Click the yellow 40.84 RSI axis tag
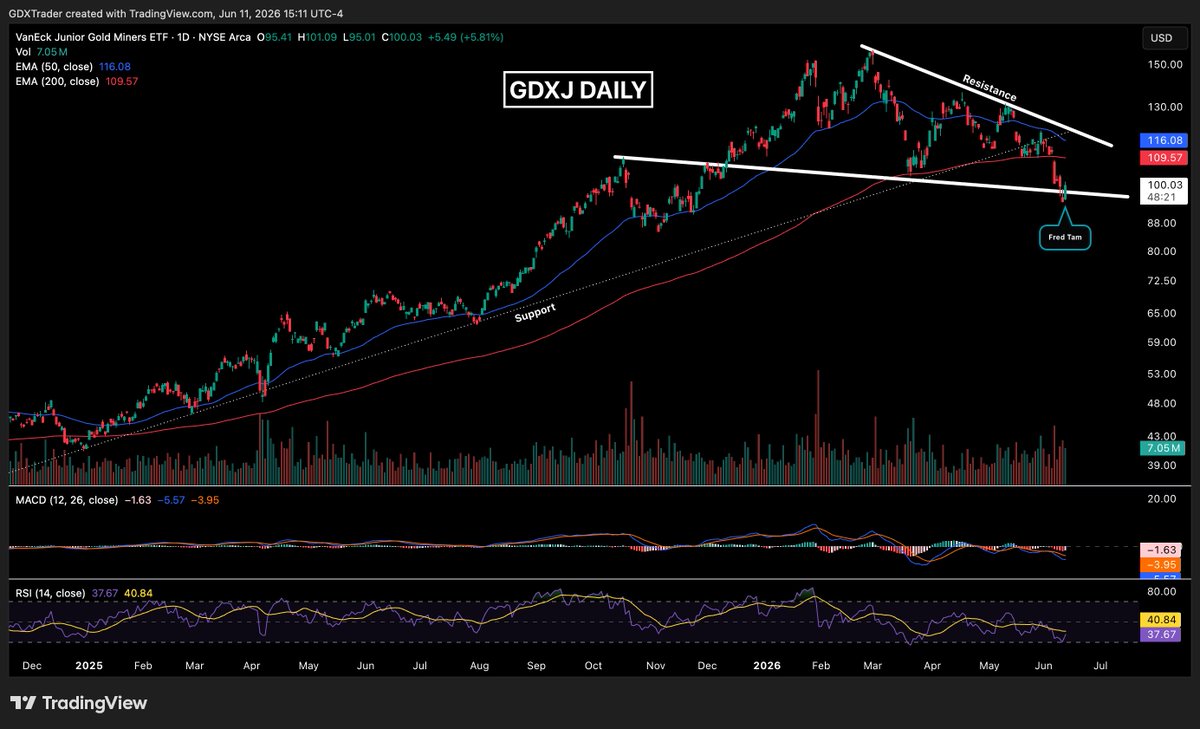1200x729 pixels. pyautogui.click(x=1162, y=619)
